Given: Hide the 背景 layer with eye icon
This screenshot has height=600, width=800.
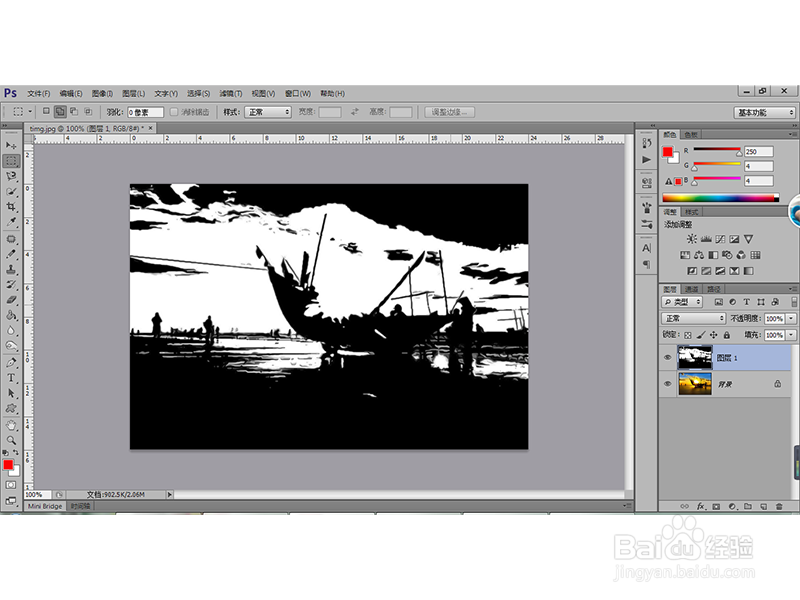Looking at the screenshot, I should (667, 384).
